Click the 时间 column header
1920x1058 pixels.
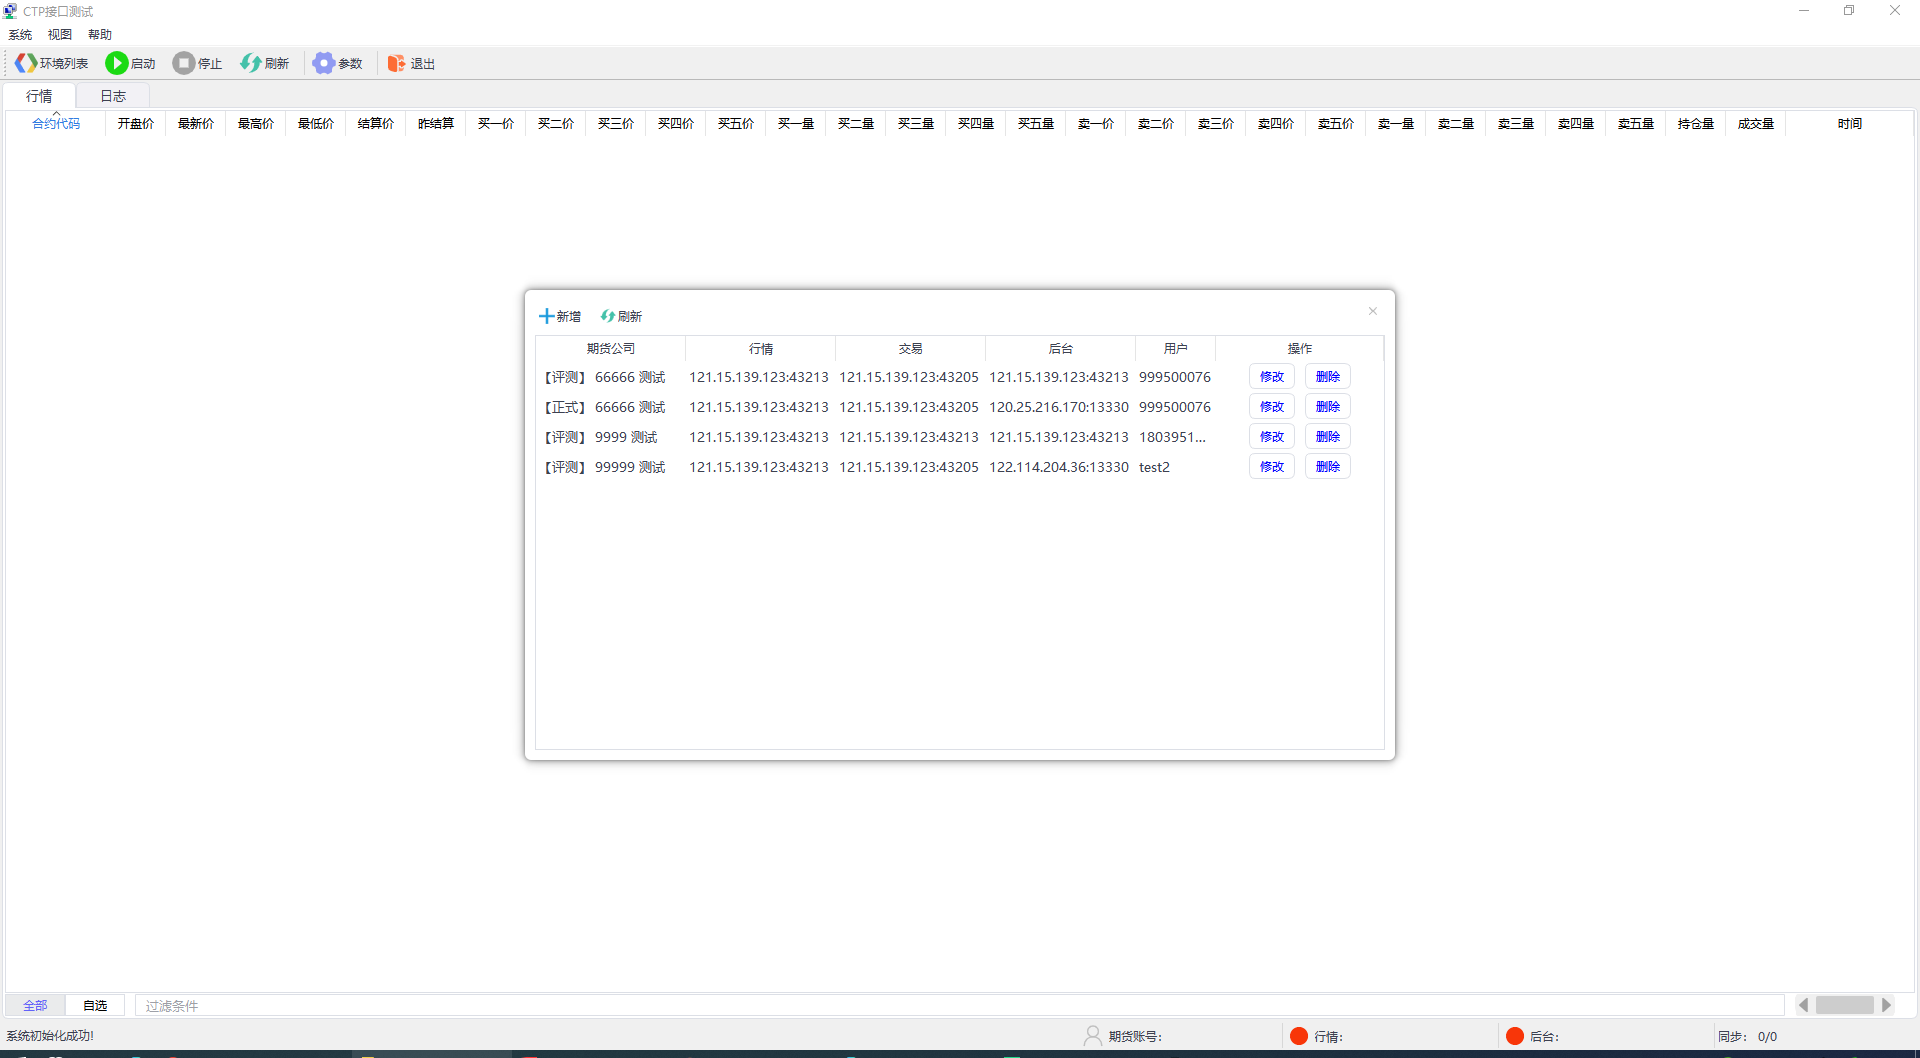click(x=1850, y=123)
